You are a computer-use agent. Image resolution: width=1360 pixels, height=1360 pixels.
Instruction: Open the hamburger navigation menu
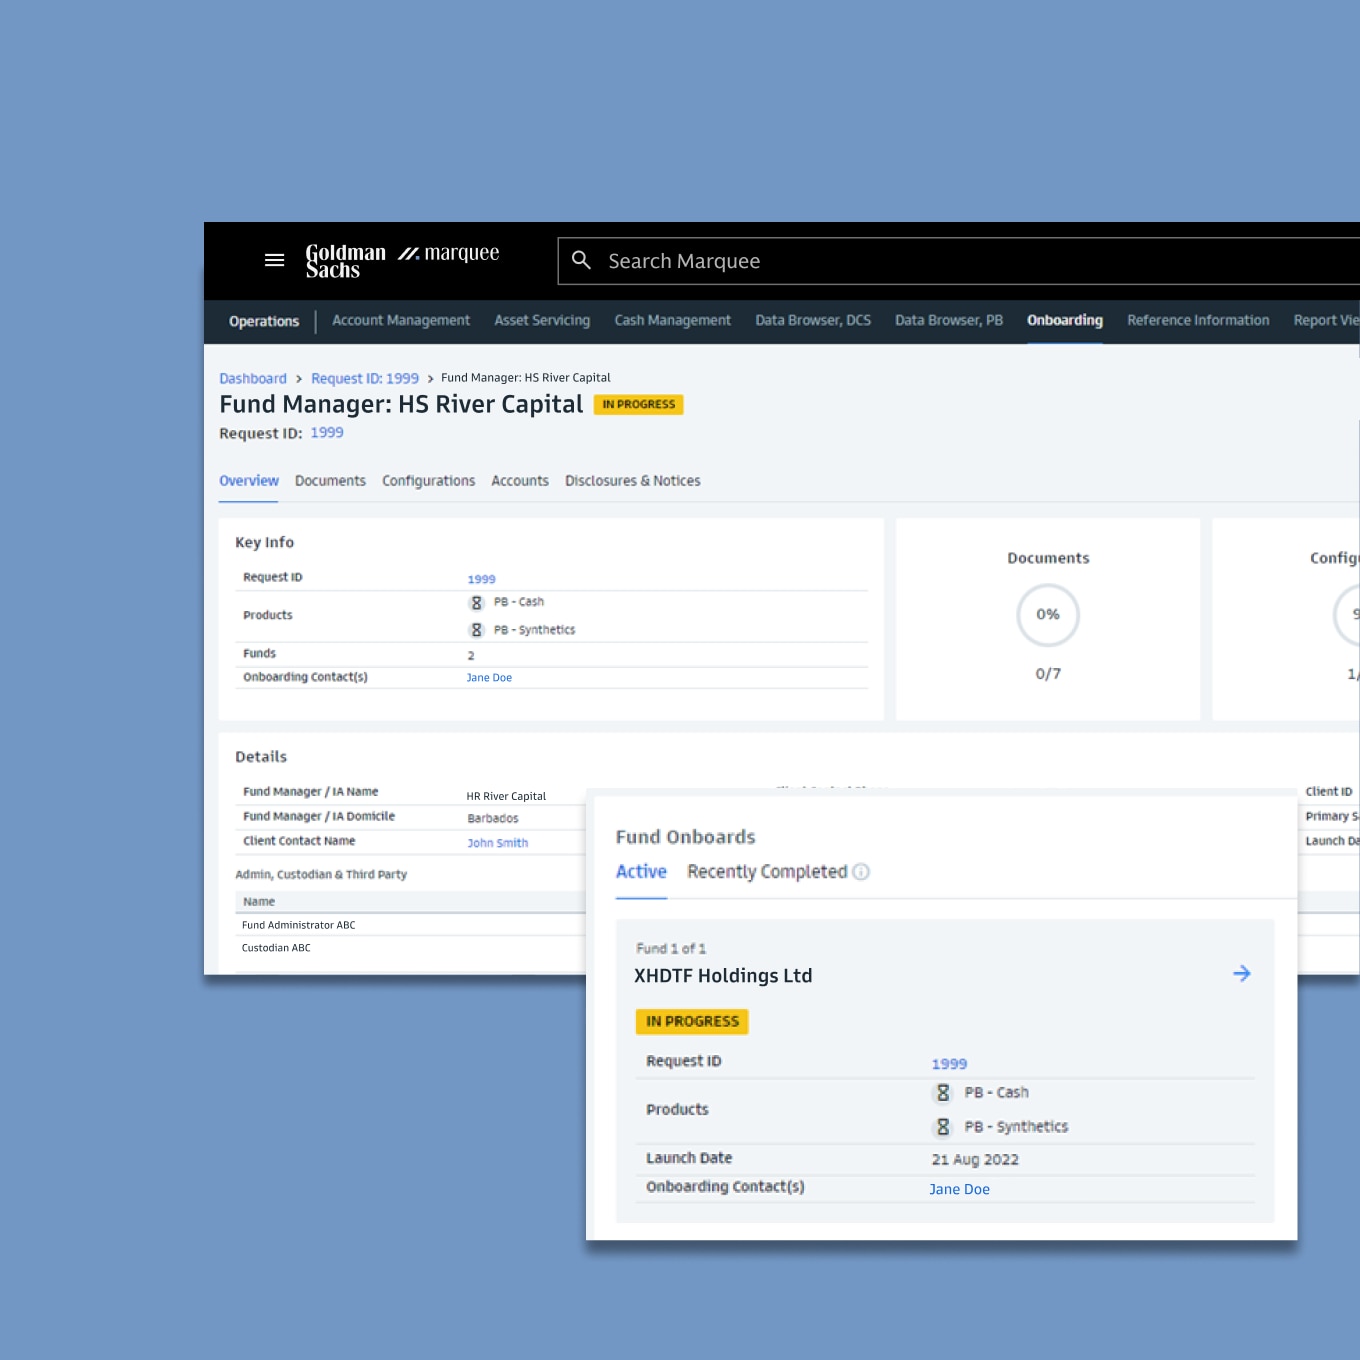pos(274,260)
